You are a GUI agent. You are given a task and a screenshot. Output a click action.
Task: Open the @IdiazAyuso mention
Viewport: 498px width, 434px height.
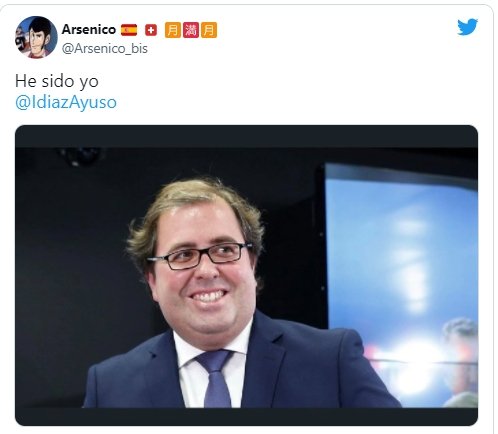click(66, 102)
